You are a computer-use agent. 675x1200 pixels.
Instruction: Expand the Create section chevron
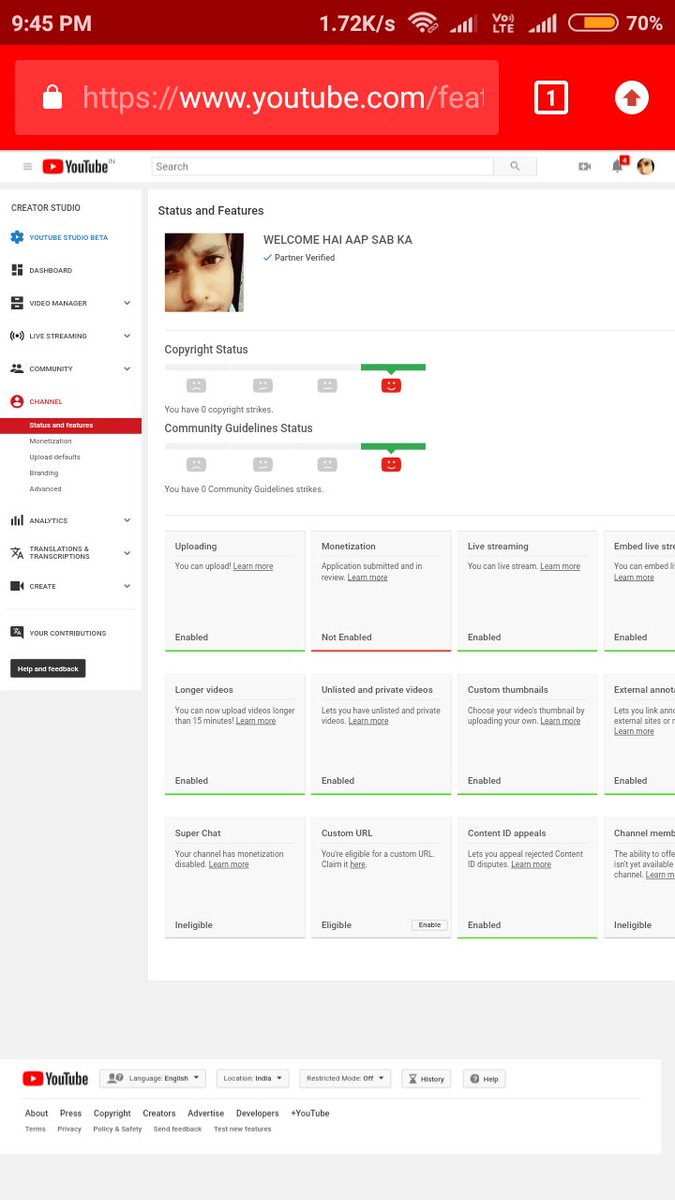coord(127,586)
